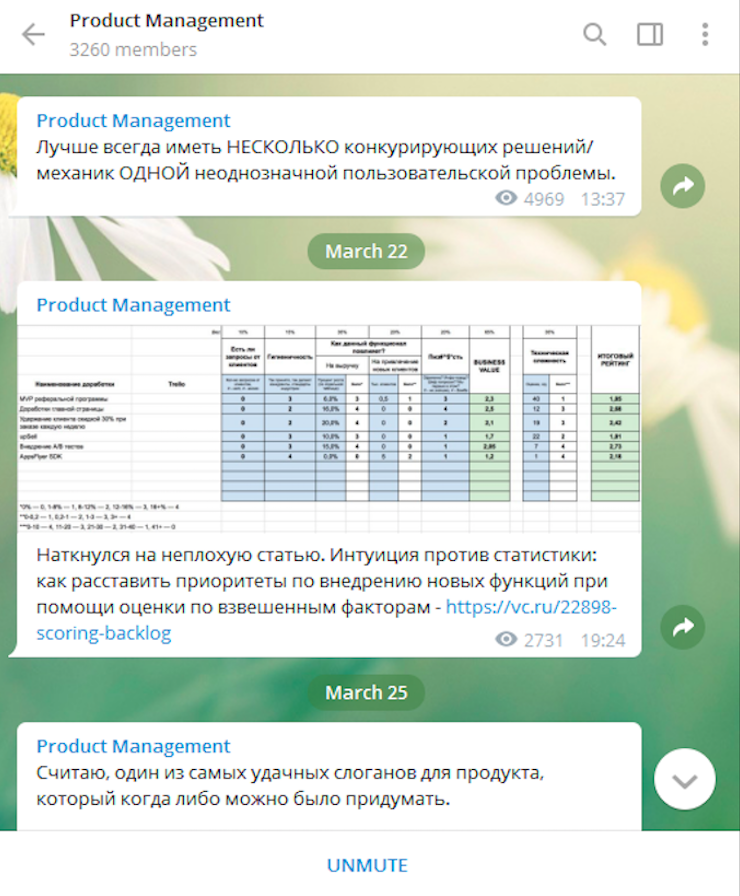This screenshot has width=740, height=896.
Task: Click the text 'Считаю, один из самых удачных'
Action: (x=290, y=786)
